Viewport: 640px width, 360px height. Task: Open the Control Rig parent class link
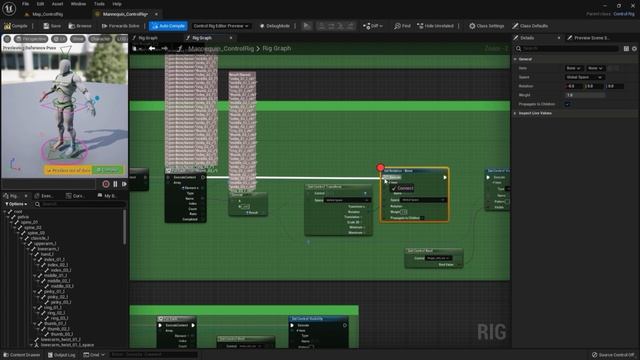coord(624,14)
